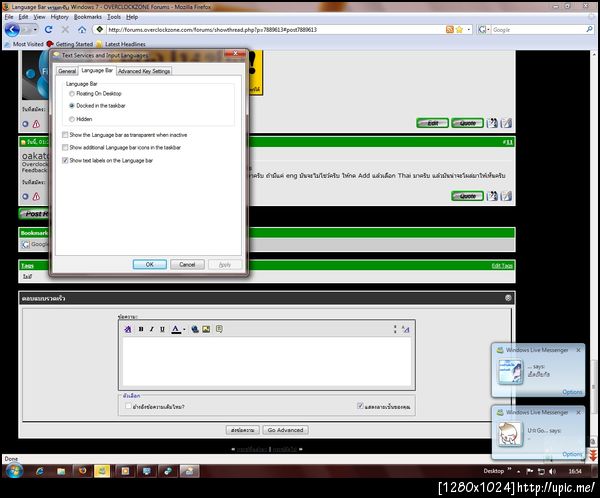Click in the reply message text area

(x=267, y=361)
